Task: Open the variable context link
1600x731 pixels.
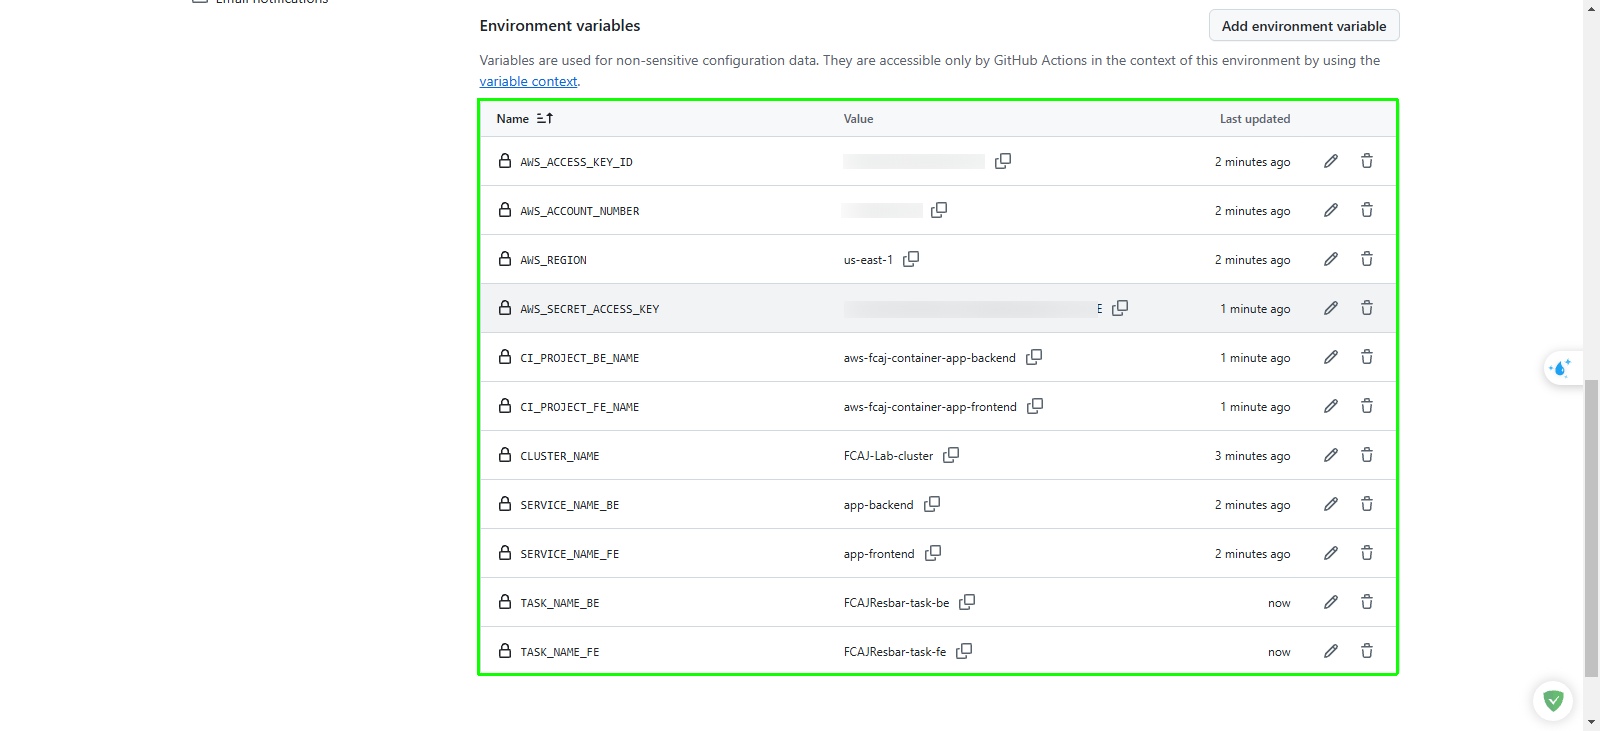Action: (528, 82)
